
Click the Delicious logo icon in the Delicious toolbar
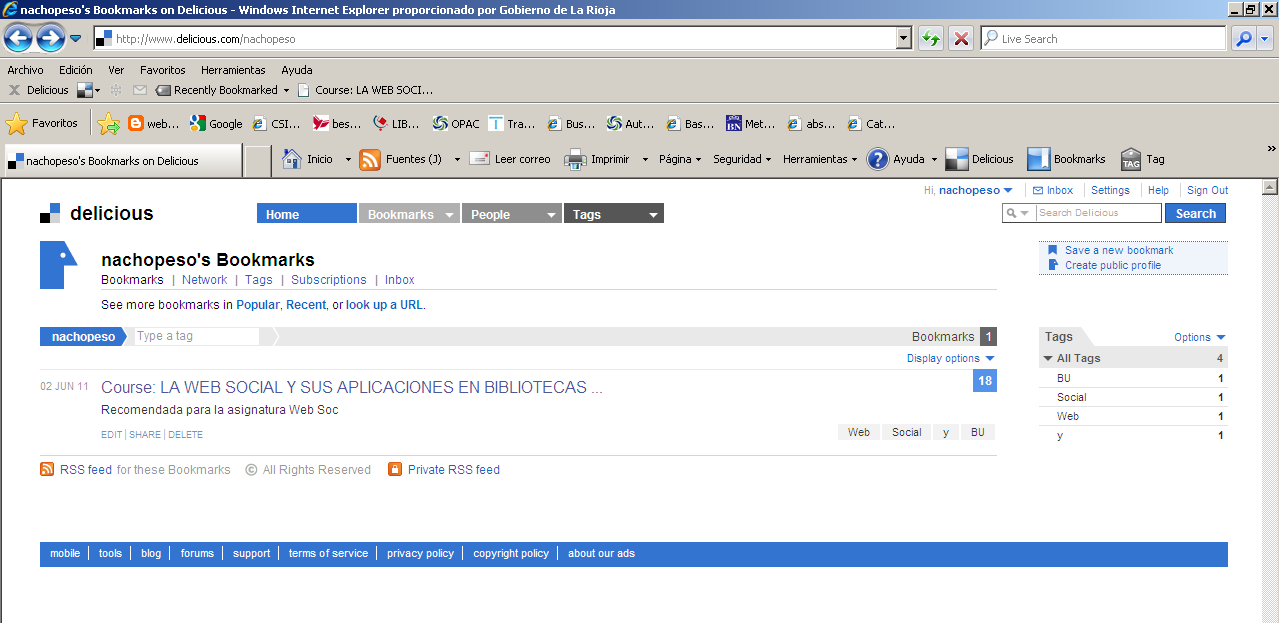click(84, 90)
